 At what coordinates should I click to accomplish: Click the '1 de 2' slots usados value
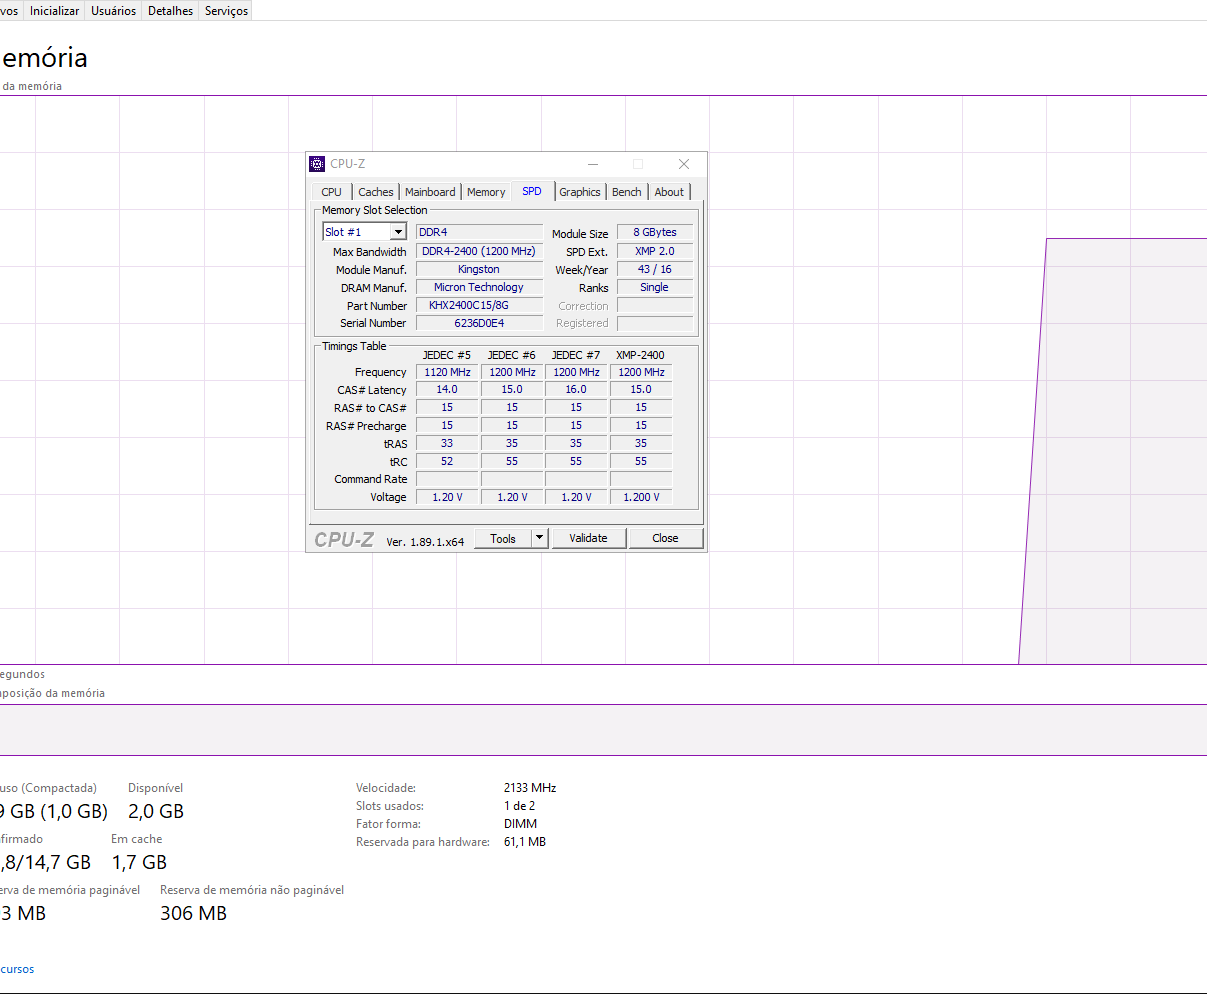click(519, 806)
